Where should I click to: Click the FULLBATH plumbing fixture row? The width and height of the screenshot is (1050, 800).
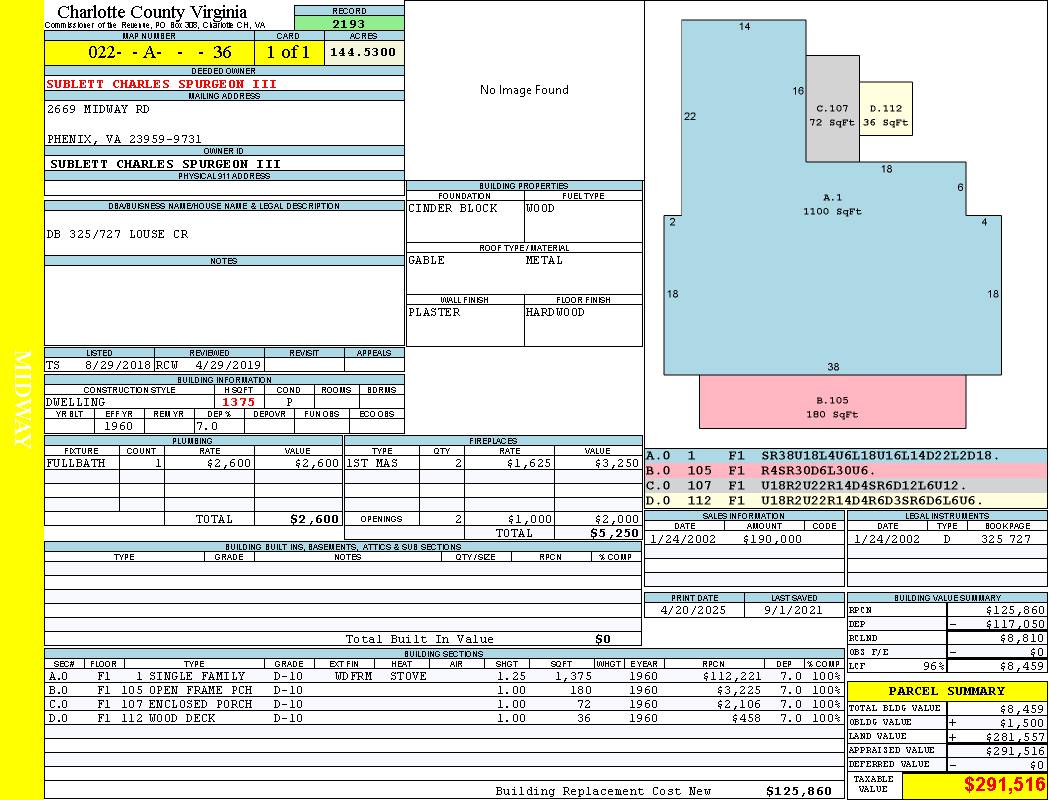pos(76,464)
